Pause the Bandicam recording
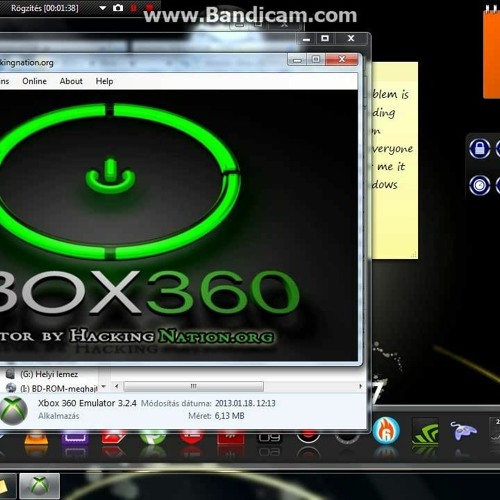The width and height of the screenshot is (500, 500). click(x=134, y=8)
